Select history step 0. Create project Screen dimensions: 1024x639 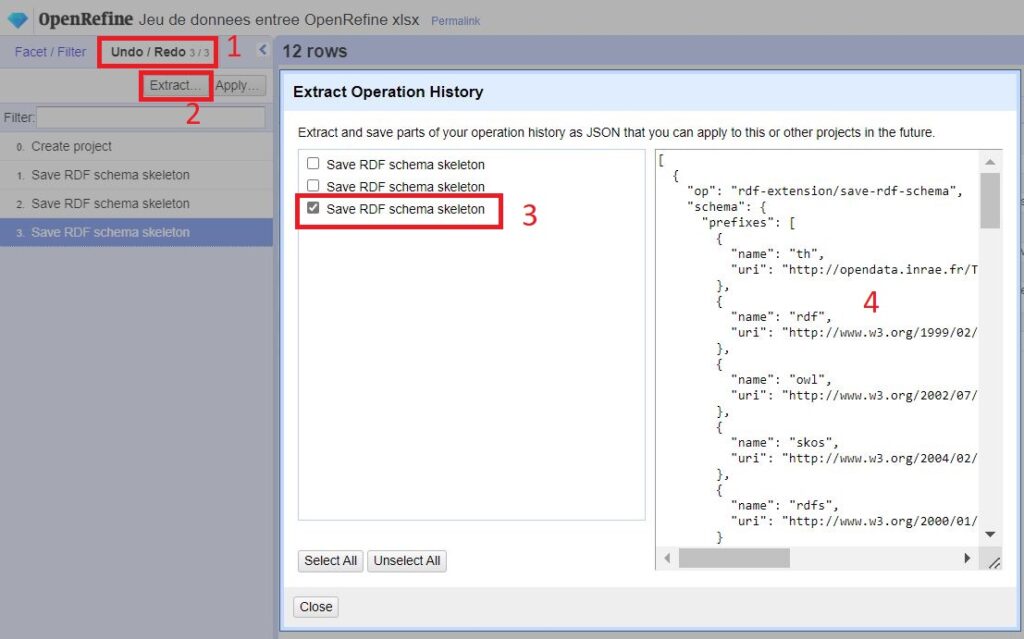click(x=72, y=147)
